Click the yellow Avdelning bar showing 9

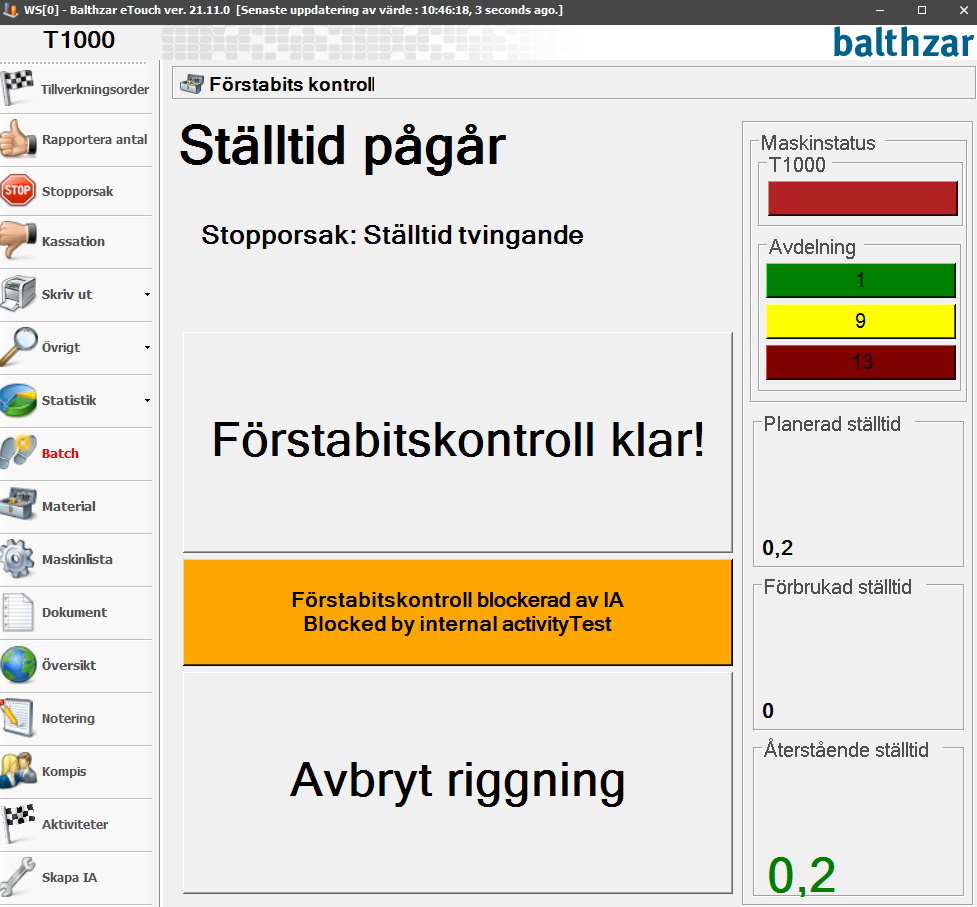pos(860,321)
